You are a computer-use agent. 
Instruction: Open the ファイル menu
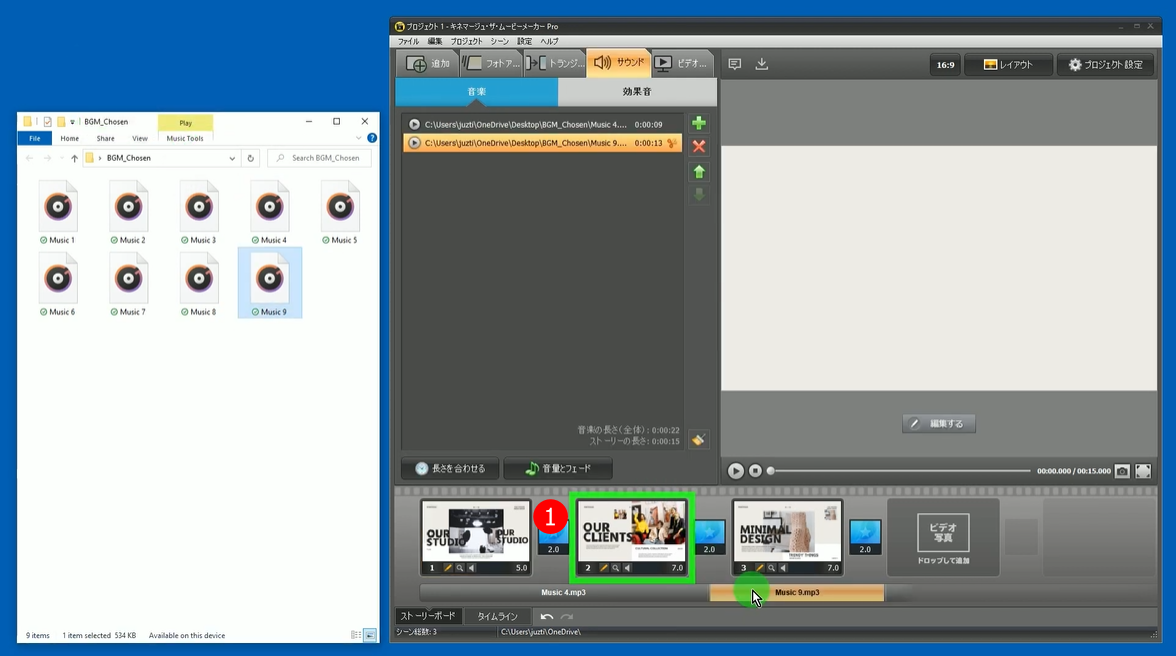(x=408, y=41)
